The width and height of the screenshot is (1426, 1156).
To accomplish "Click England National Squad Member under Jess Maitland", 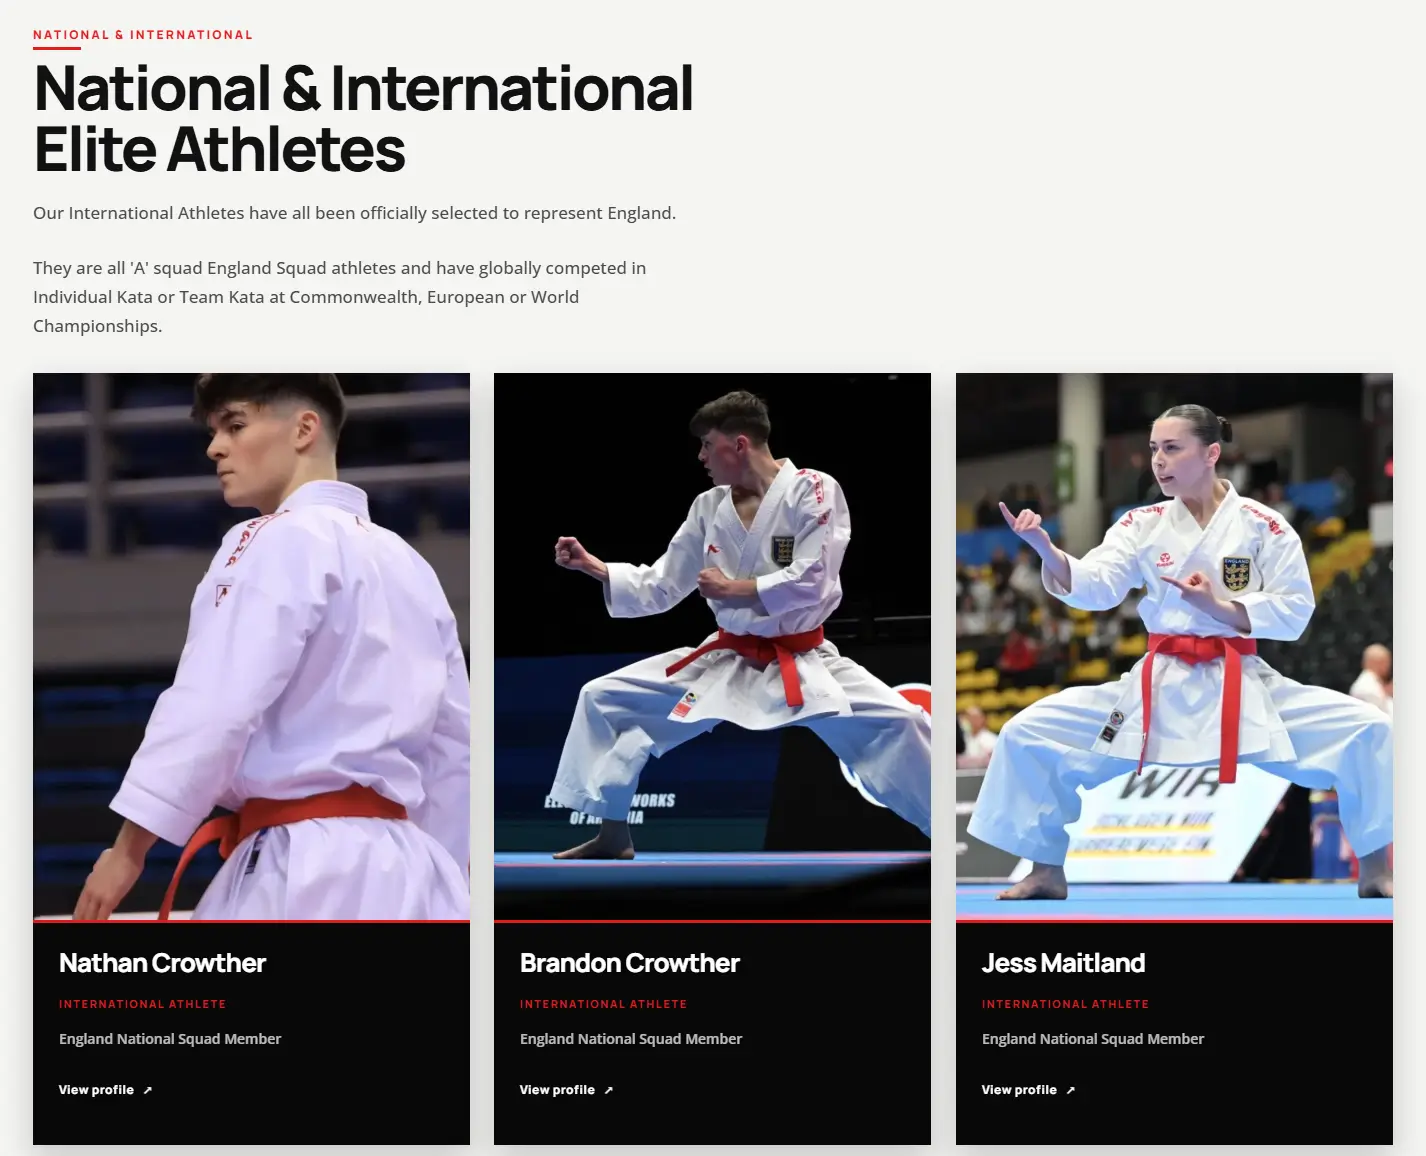I will pos(1093,1039).
